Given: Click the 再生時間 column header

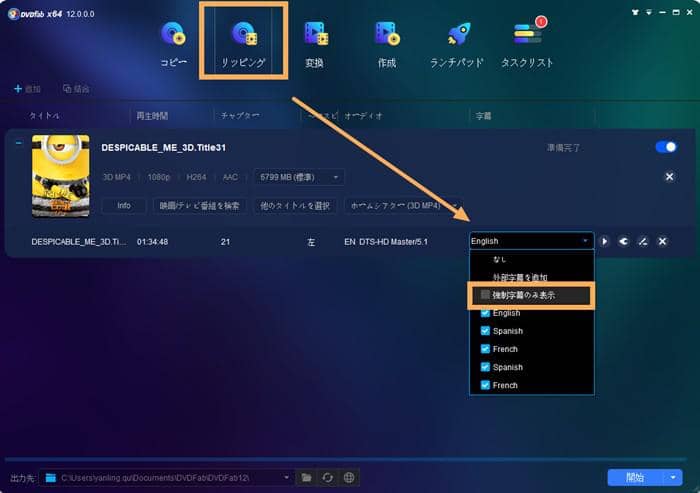Looking at the screenshot, I should click(152, 116).
